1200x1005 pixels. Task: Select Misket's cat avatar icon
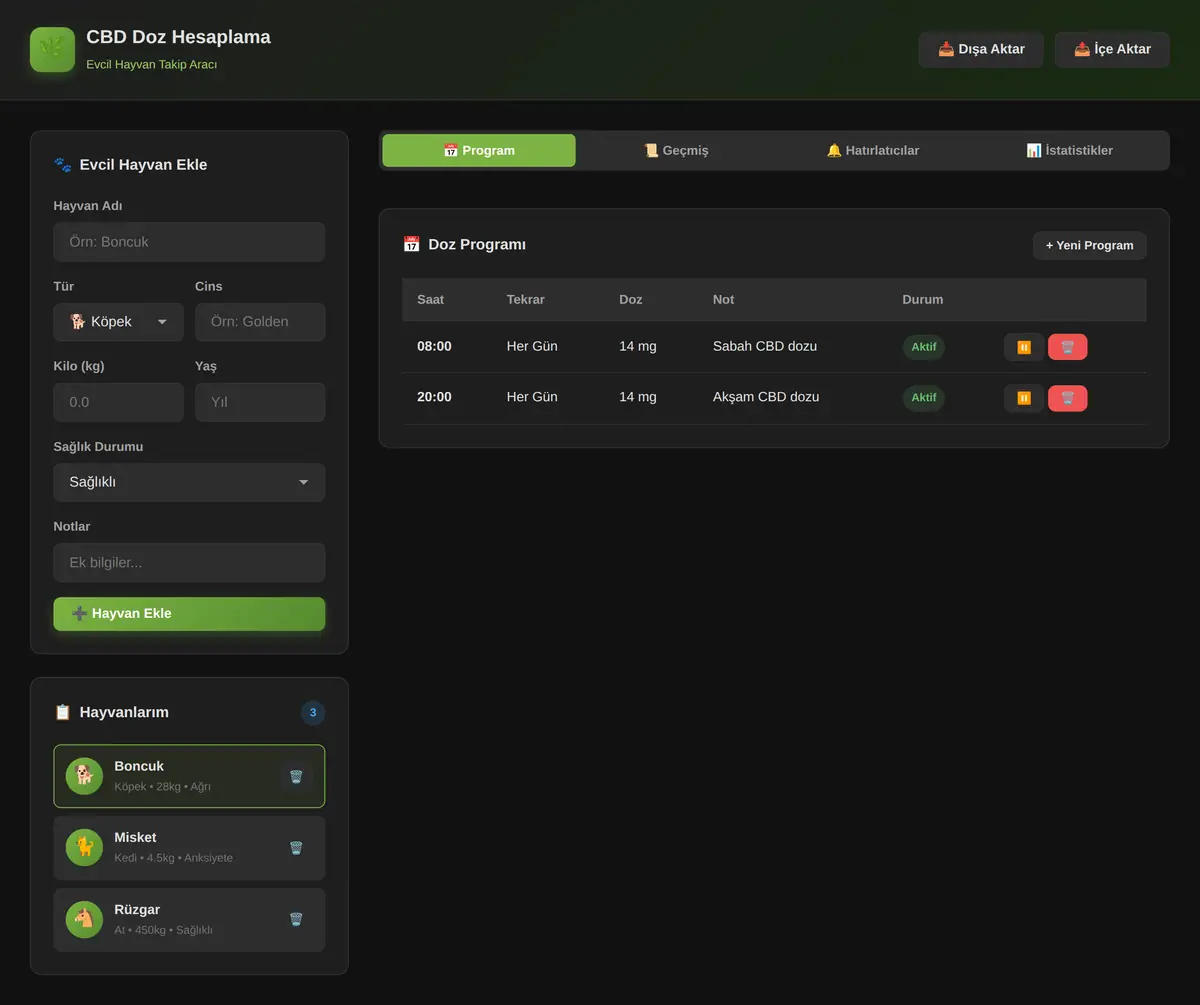pyautogui.click(x=84, y=848)
